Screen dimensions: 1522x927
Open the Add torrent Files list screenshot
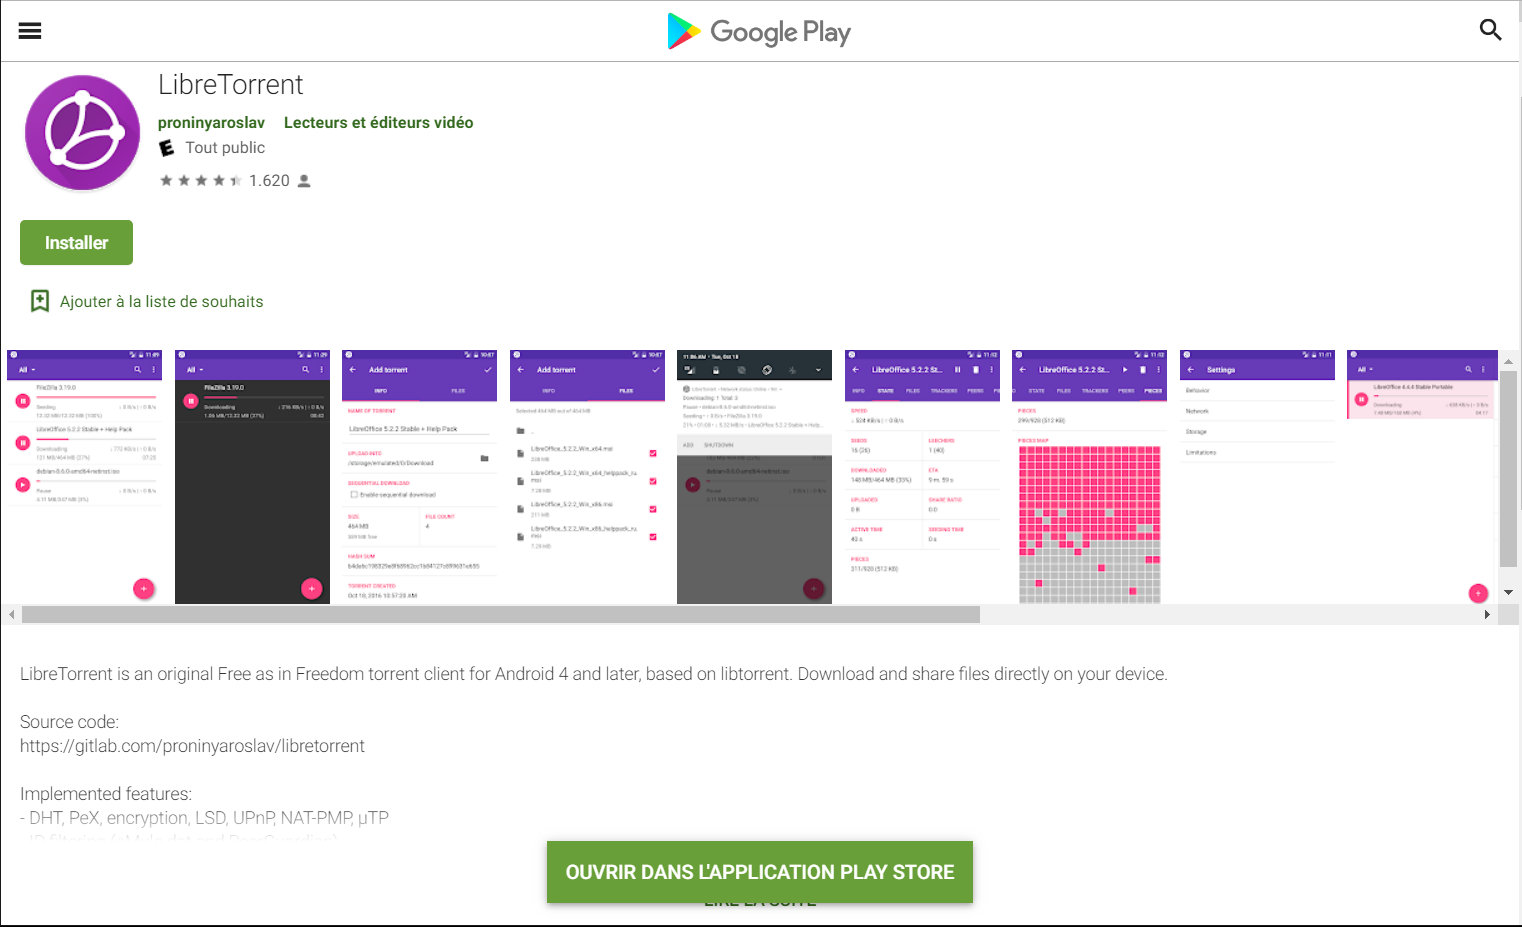point(587,477)
